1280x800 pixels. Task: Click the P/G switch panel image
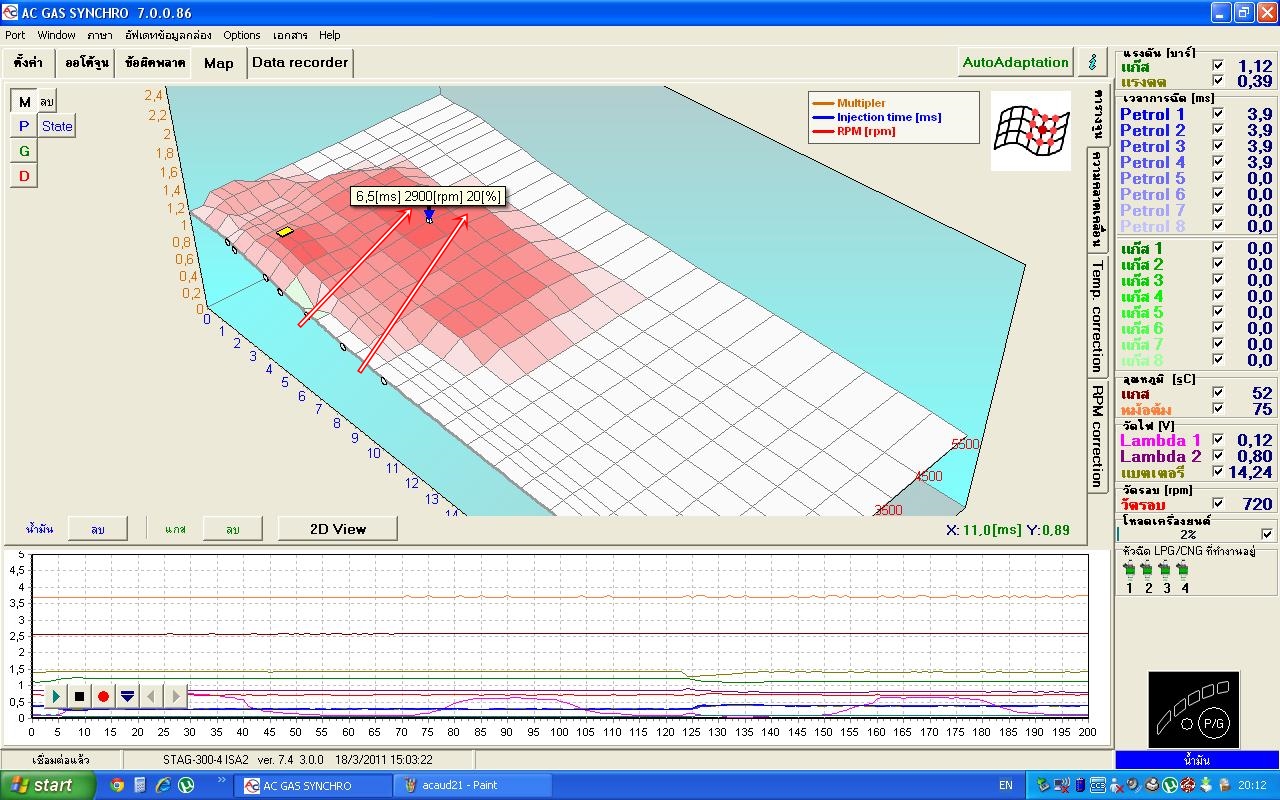coord(1195,710)
